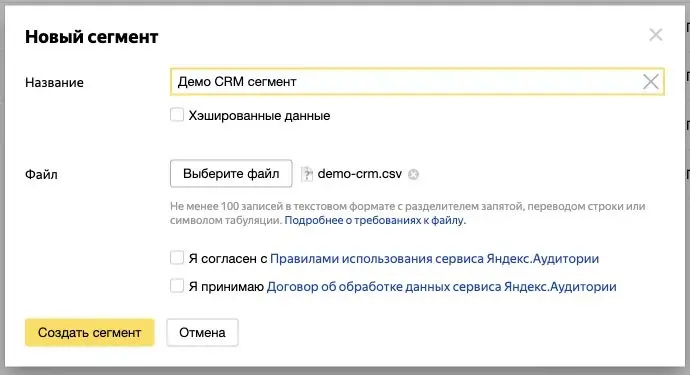
Task: Open Договор об обработке данных link
Action: 441,287
